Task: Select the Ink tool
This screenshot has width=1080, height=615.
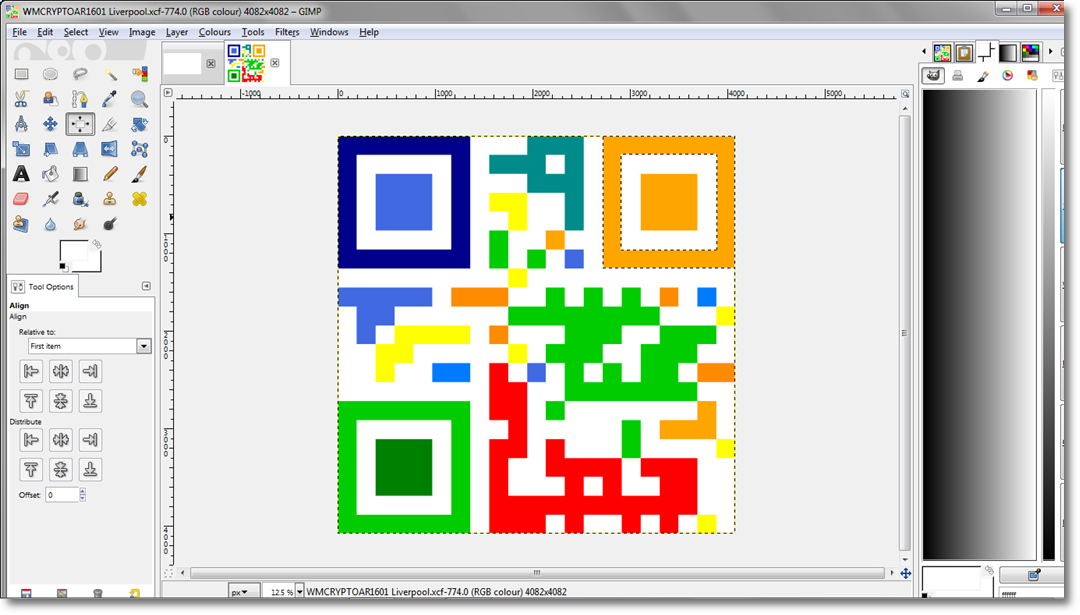Action: tap(80, 199)
